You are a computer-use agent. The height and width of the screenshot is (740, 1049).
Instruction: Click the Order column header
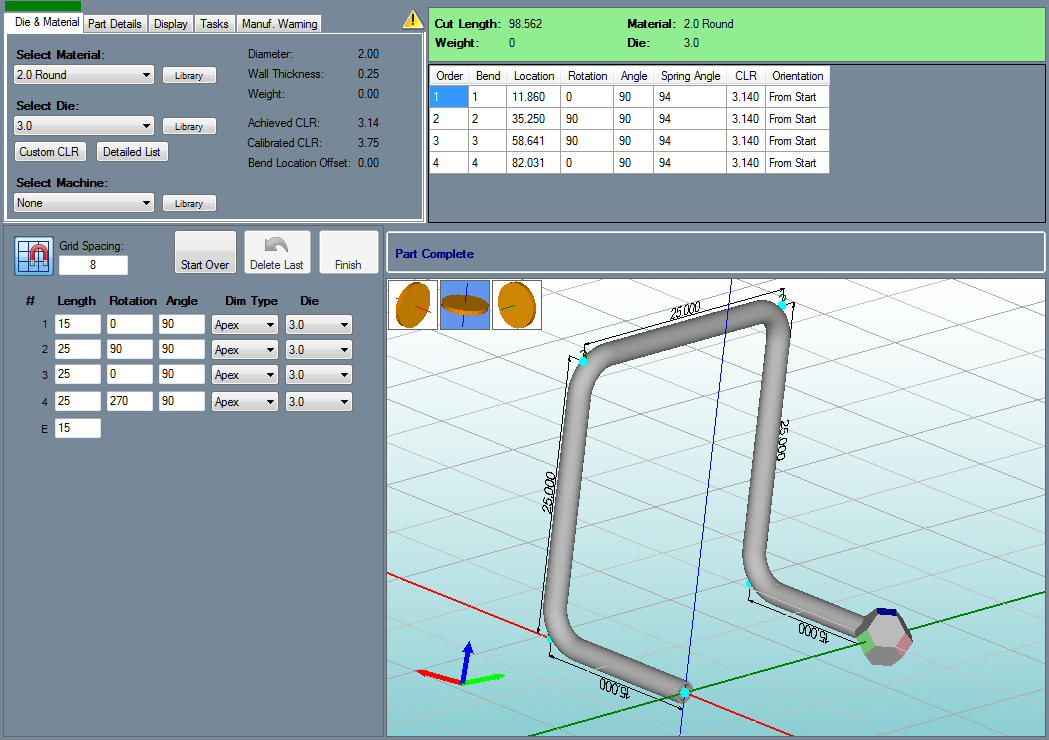(x=450, y=76)
